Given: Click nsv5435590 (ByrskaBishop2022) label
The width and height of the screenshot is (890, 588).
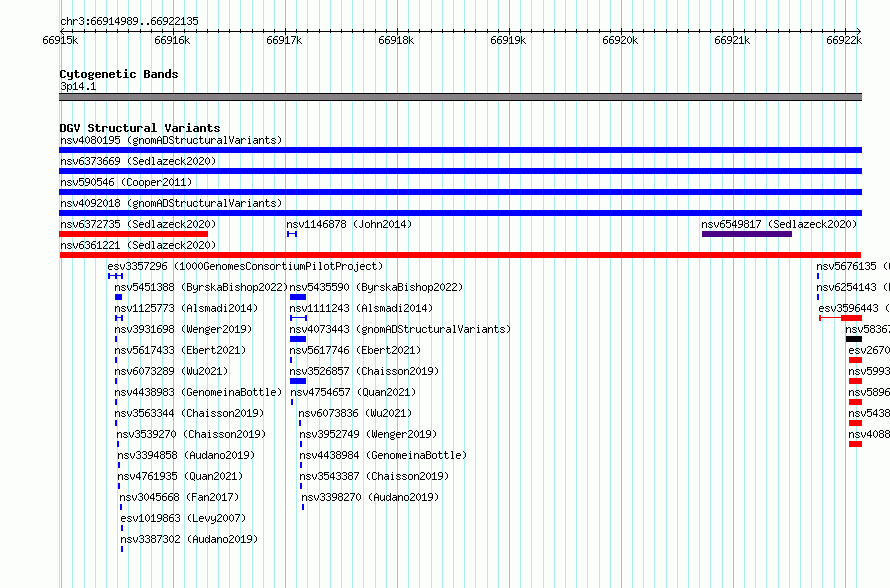Looking at the screenshot, I should [x=376, y=287].
